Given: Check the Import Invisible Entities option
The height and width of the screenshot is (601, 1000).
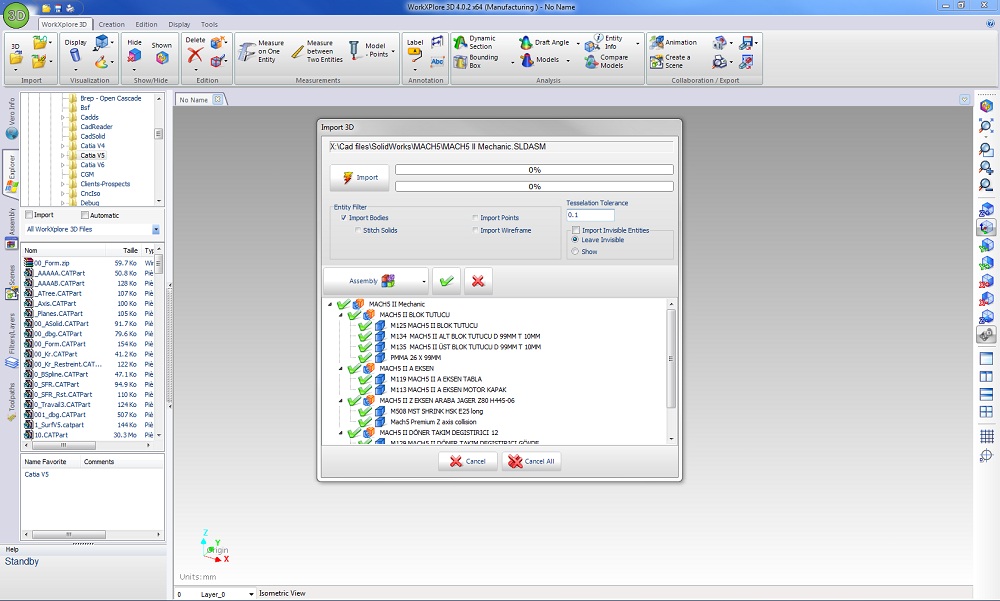Looking at the screenshot, I should tap(576, 230).
